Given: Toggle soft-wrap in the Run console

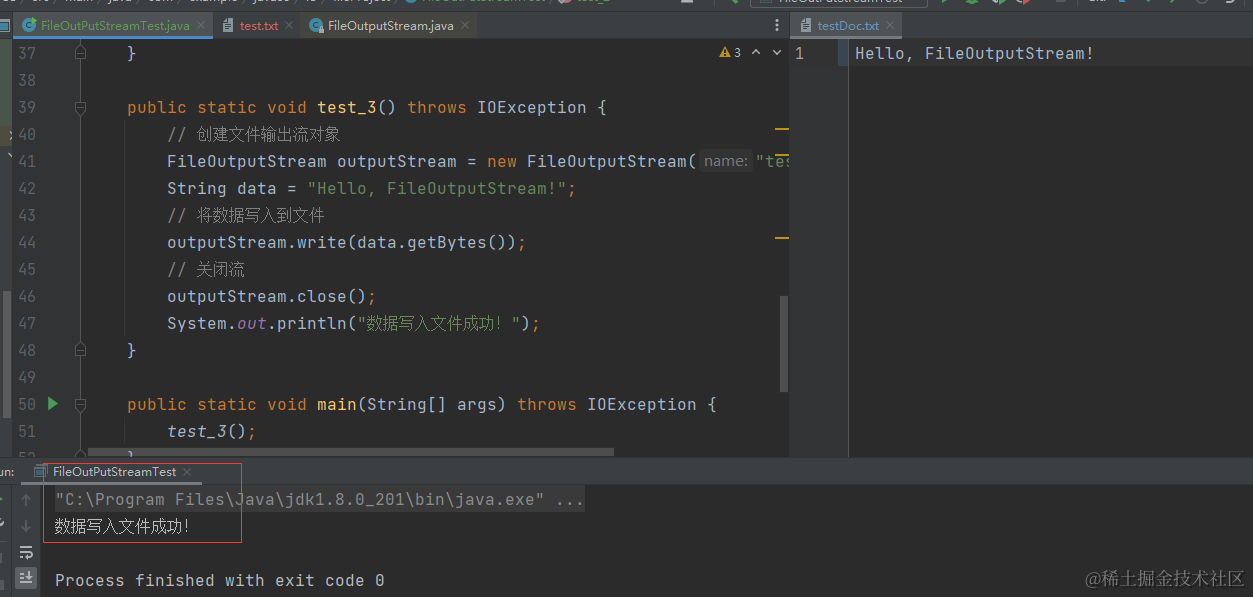Looking at the screenshot, I should pos(26,552).
